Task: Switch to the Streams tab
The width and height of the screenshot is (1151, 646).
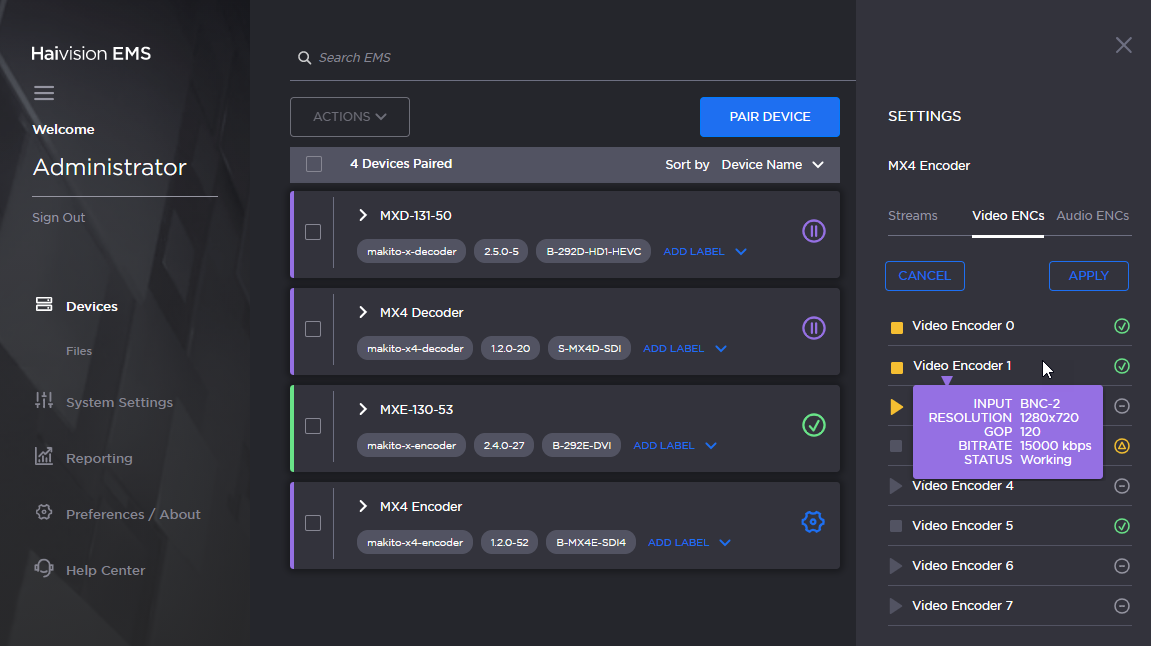Action: [912, 215]
